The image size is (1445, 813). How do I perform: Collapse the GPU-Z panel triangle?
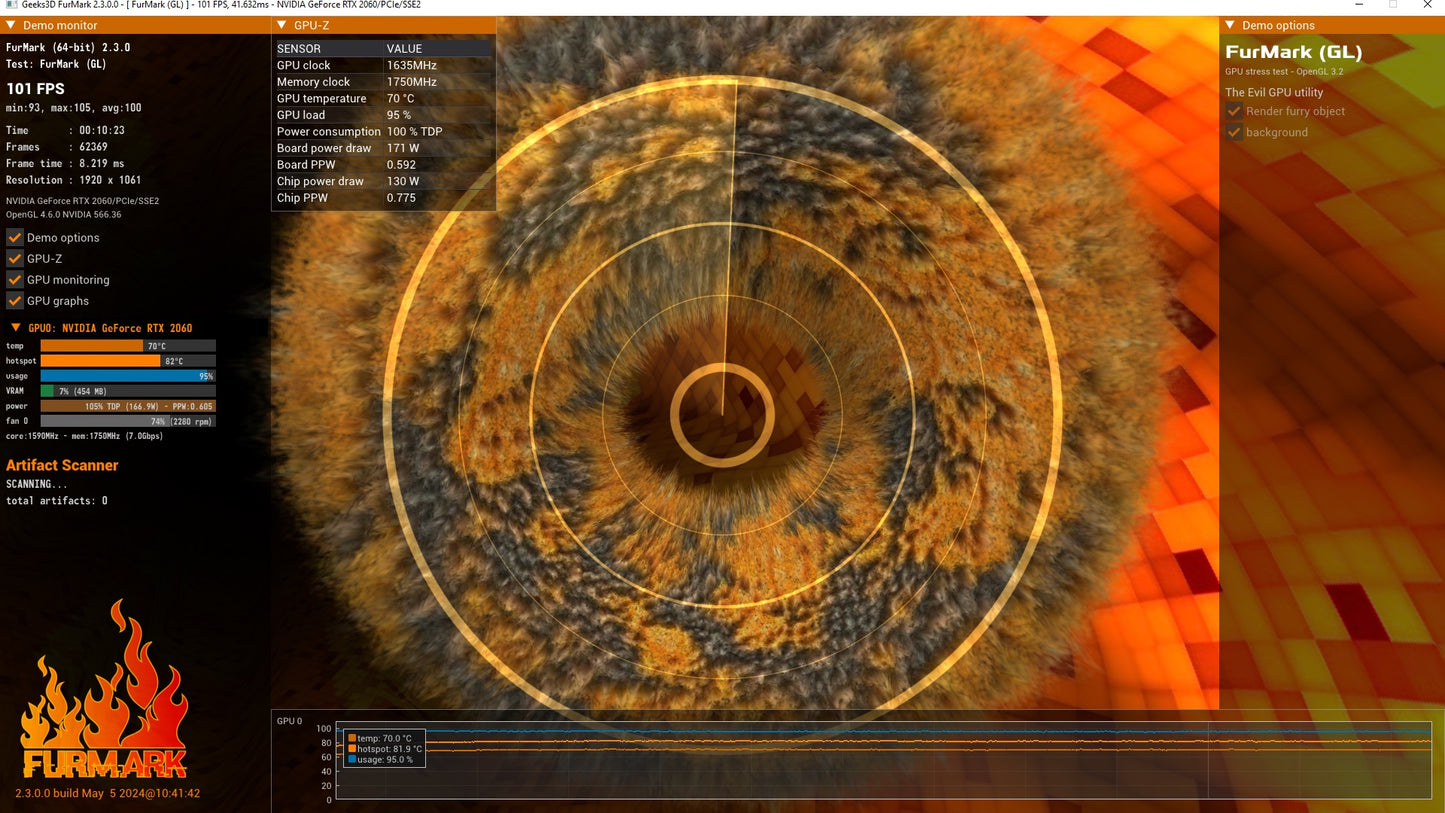282,25
